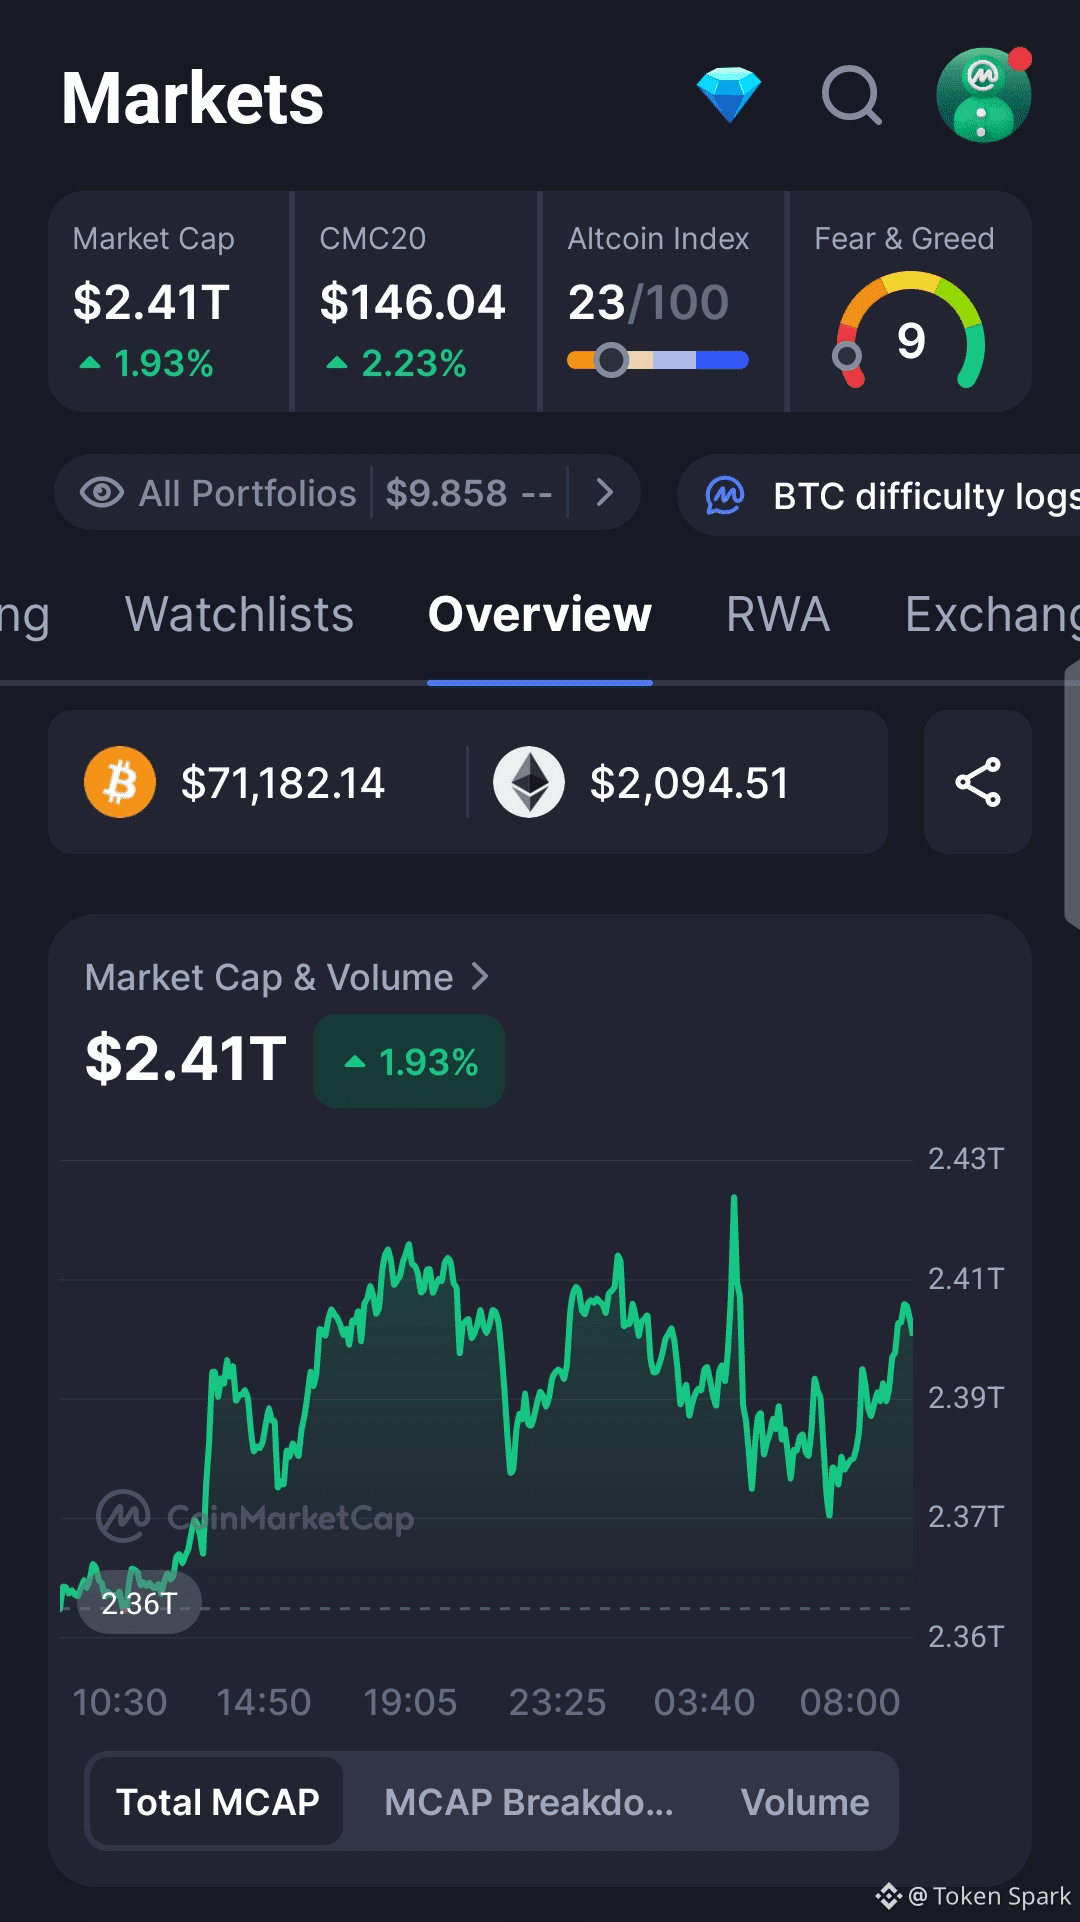This screenshot has width=1080, height=1922.
Task: Tap the Altcoin Index slider bar
Action: click(x=657, y=360)
